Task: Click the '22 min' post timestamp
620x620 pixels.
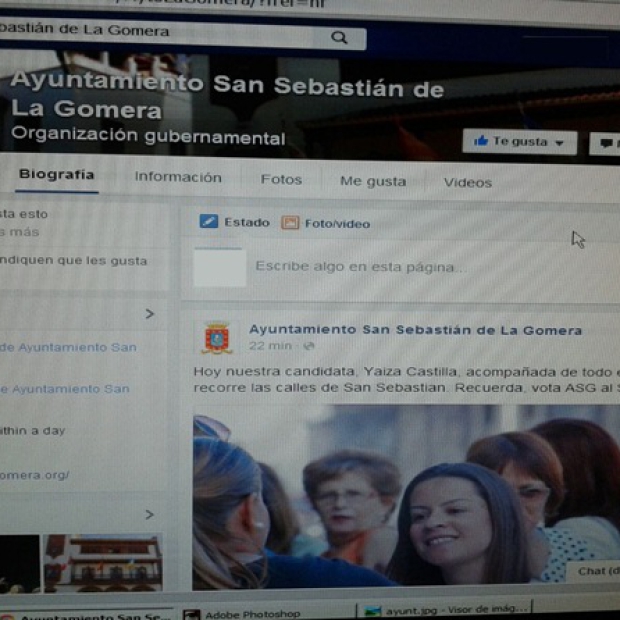Action: point(270,346)
